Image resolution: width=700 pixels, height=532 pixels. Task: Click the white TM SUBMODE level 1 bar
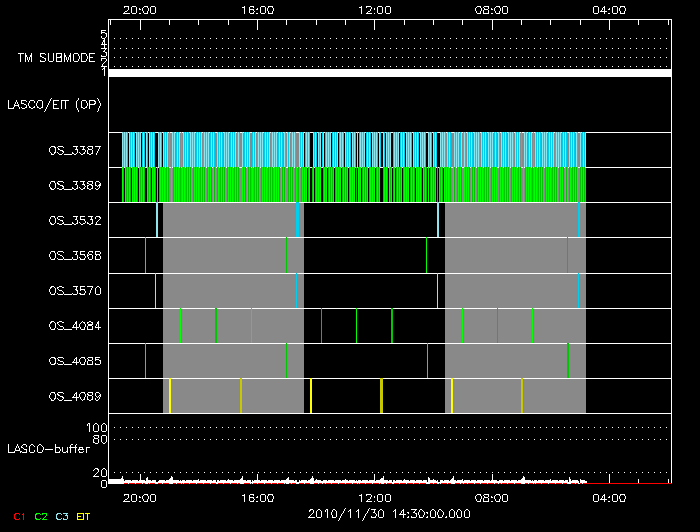[389, 73]
